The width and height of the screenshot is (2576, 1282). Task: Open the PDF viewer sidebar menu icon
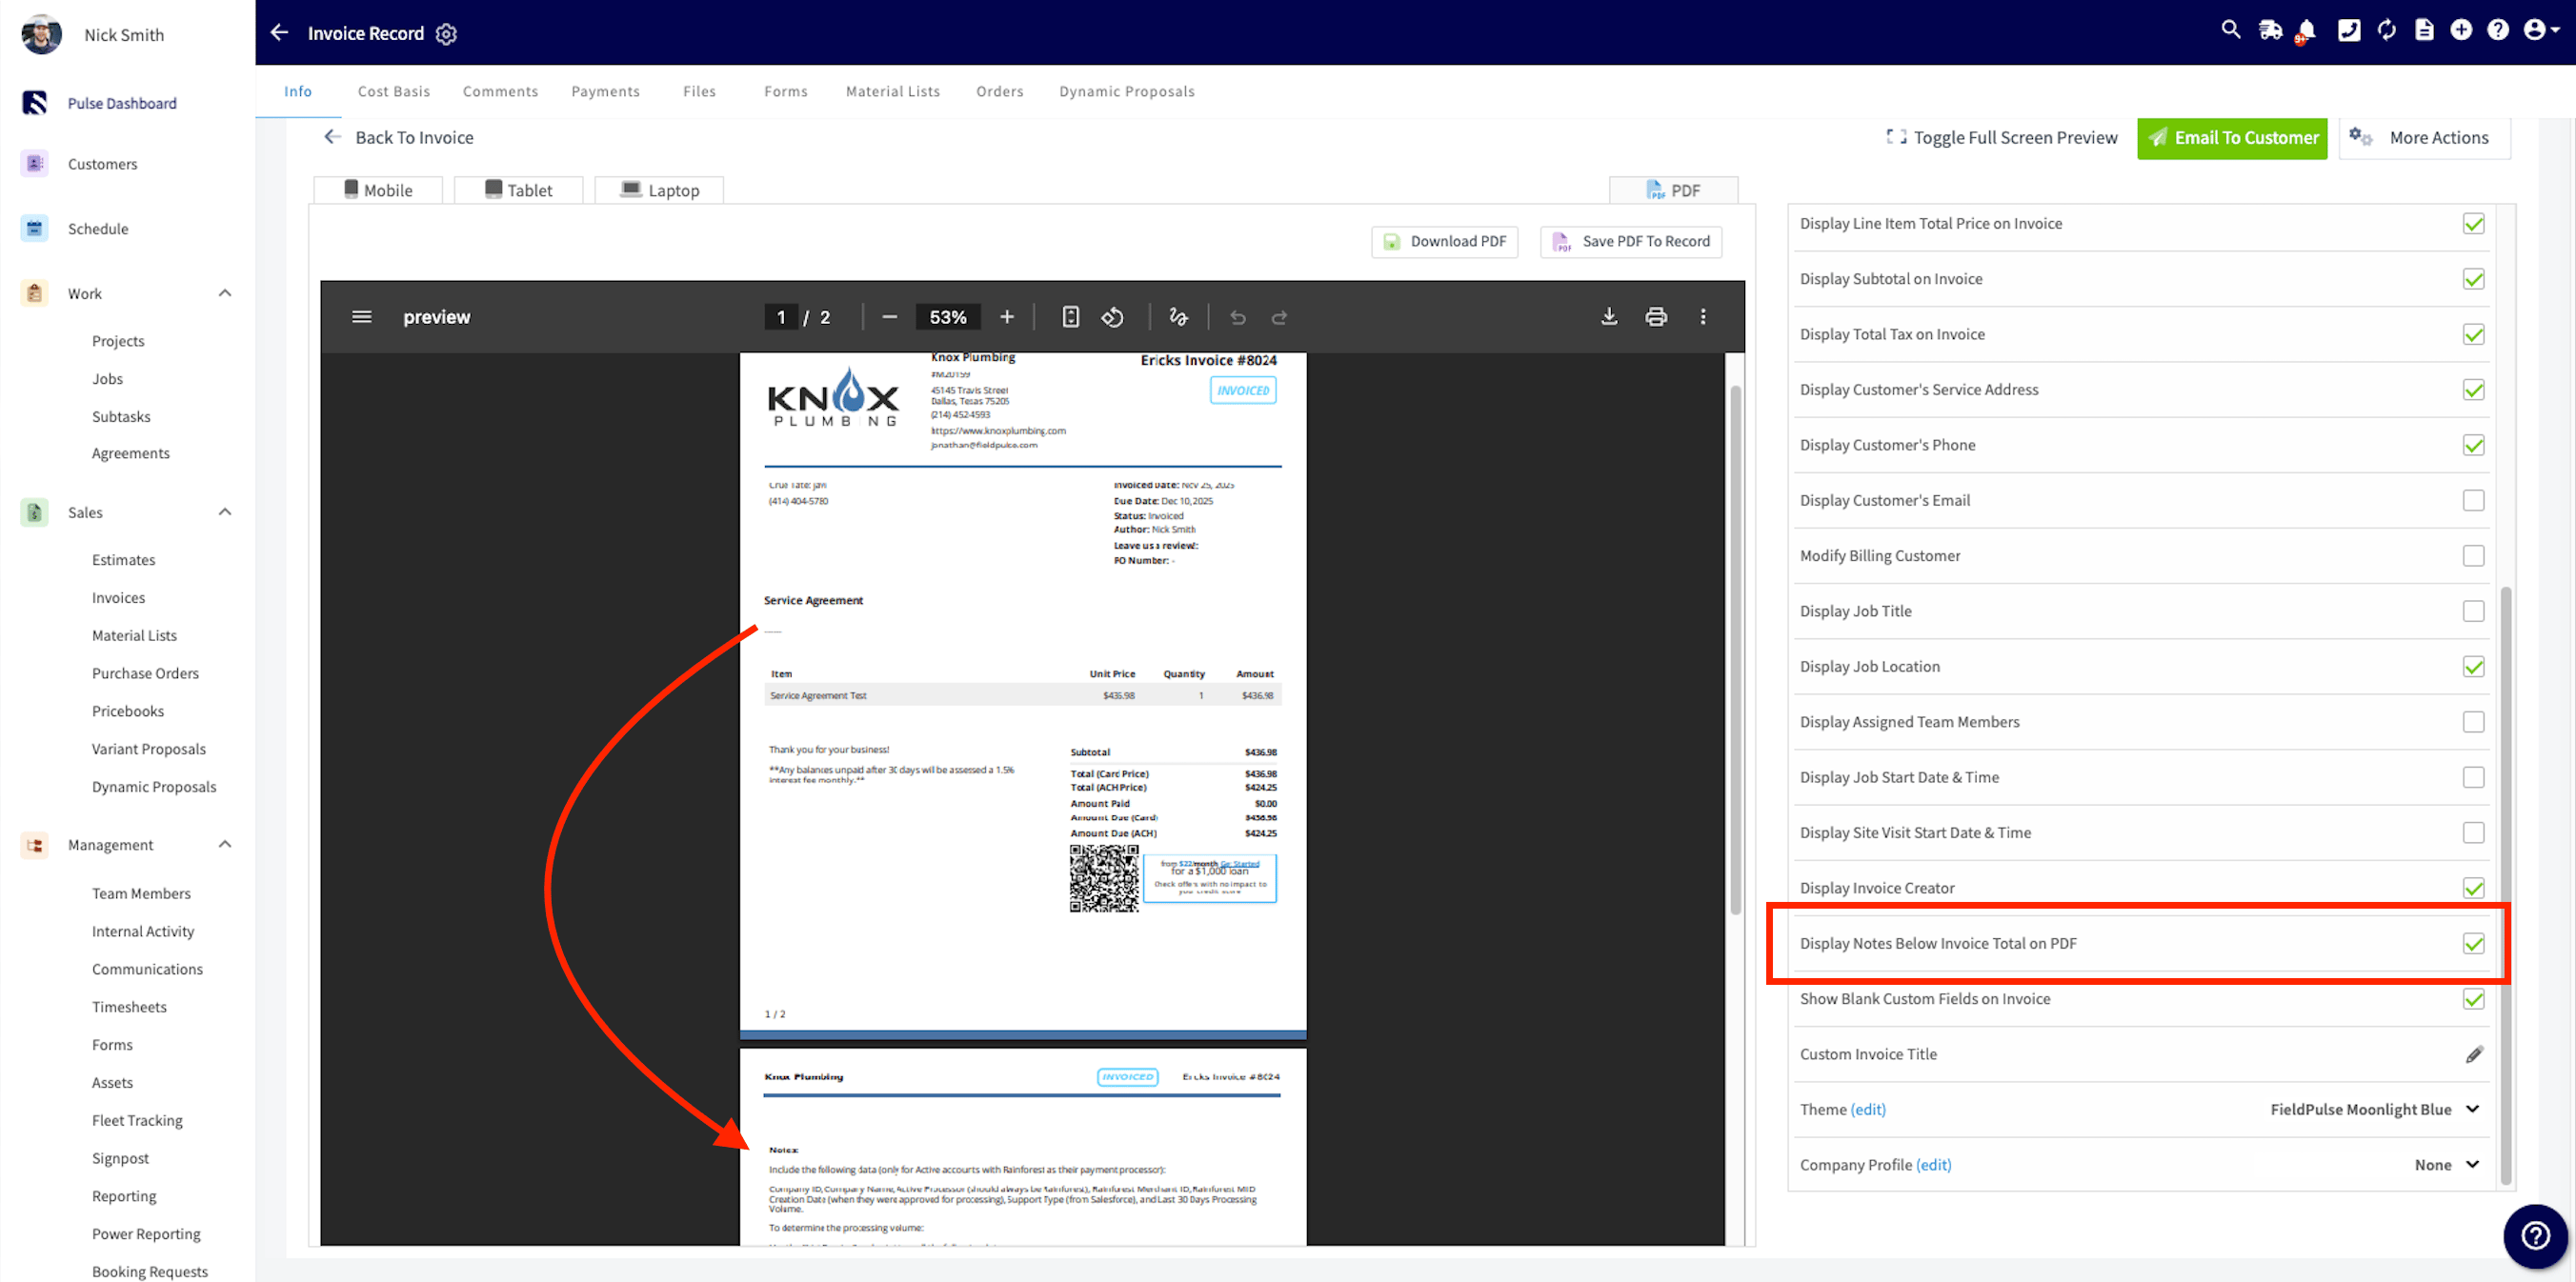click(362, 317)
